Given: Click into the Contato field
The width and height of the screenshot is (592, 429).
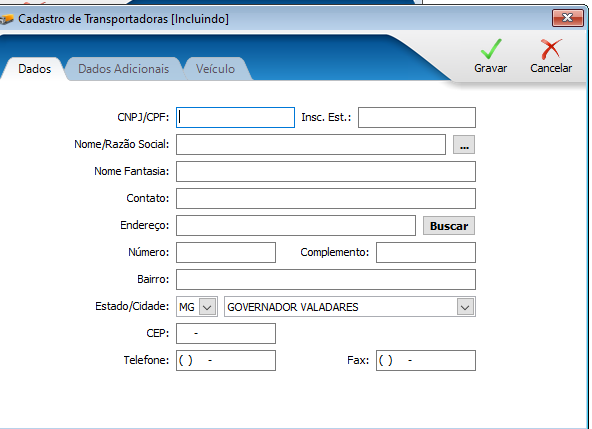Looking at the screenshot, I should [326, 199].
